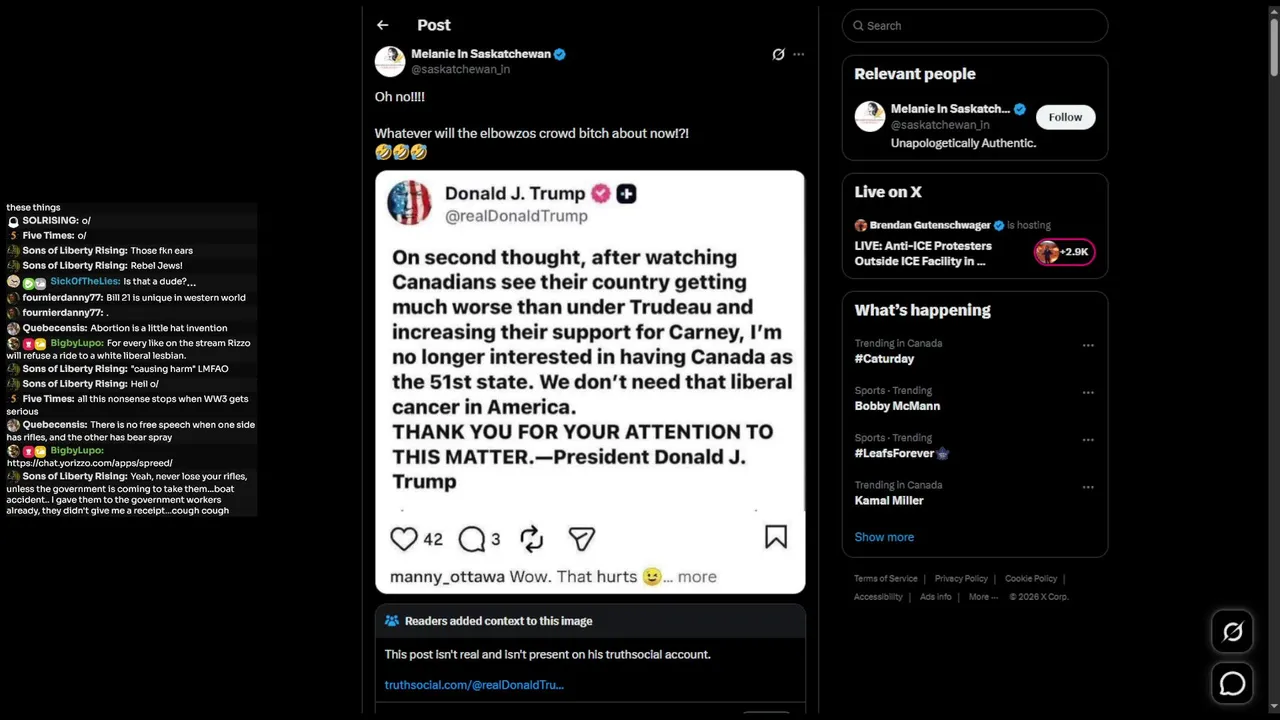The image size is (1280, 720).
Task: Click the back arrow beside Post
Action: tap(383, 25)
